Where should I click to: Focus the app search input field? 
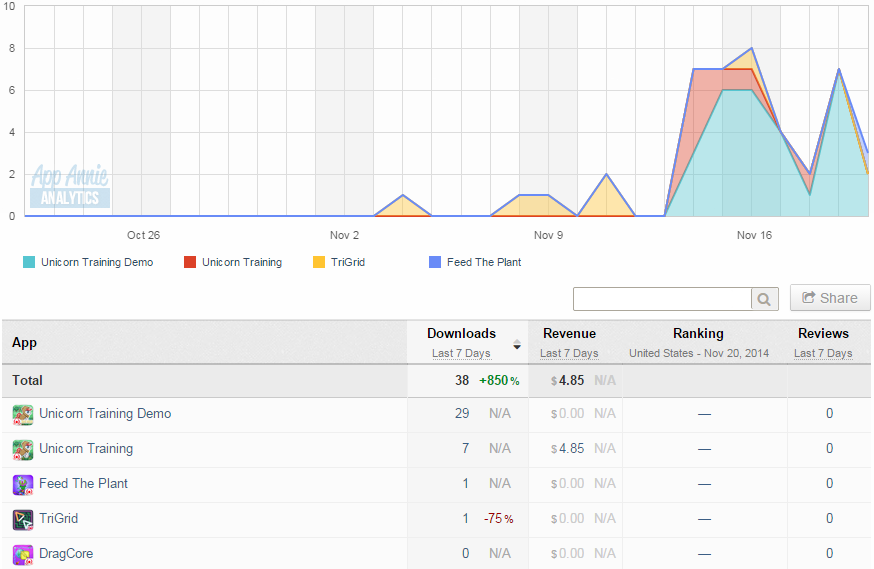(662, 299)
